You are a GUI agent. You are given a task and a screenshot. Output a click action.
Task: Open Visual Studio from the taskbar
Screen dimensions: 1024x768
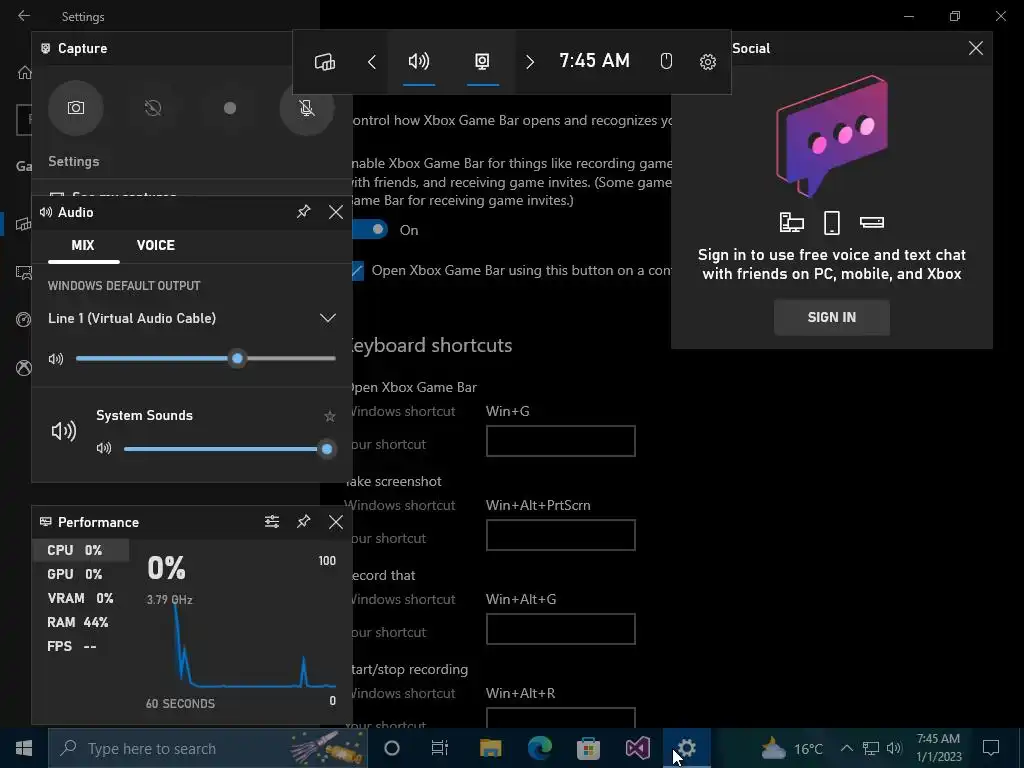[x=637, y=748]
